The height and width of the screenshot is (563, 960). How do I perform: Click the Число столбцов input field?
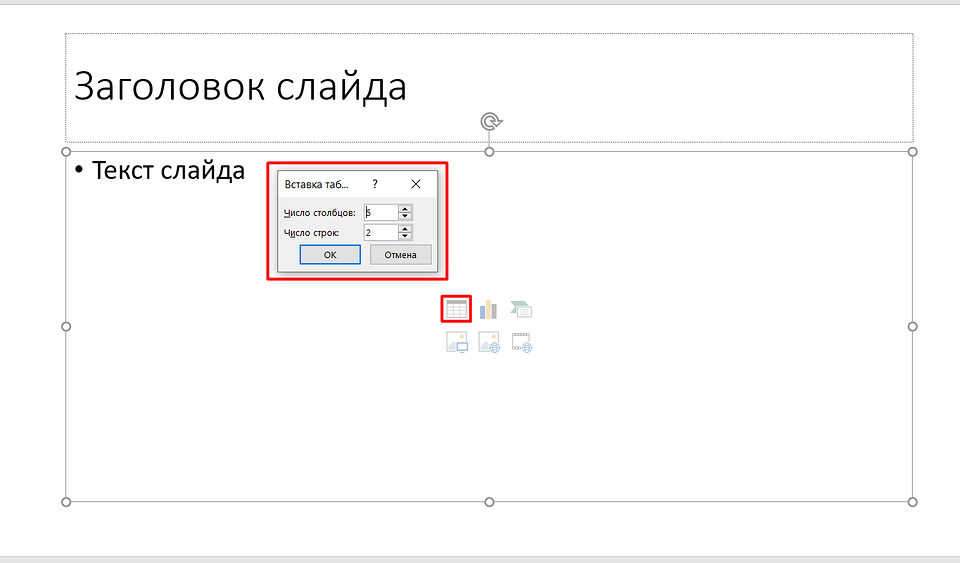[381, 212]
